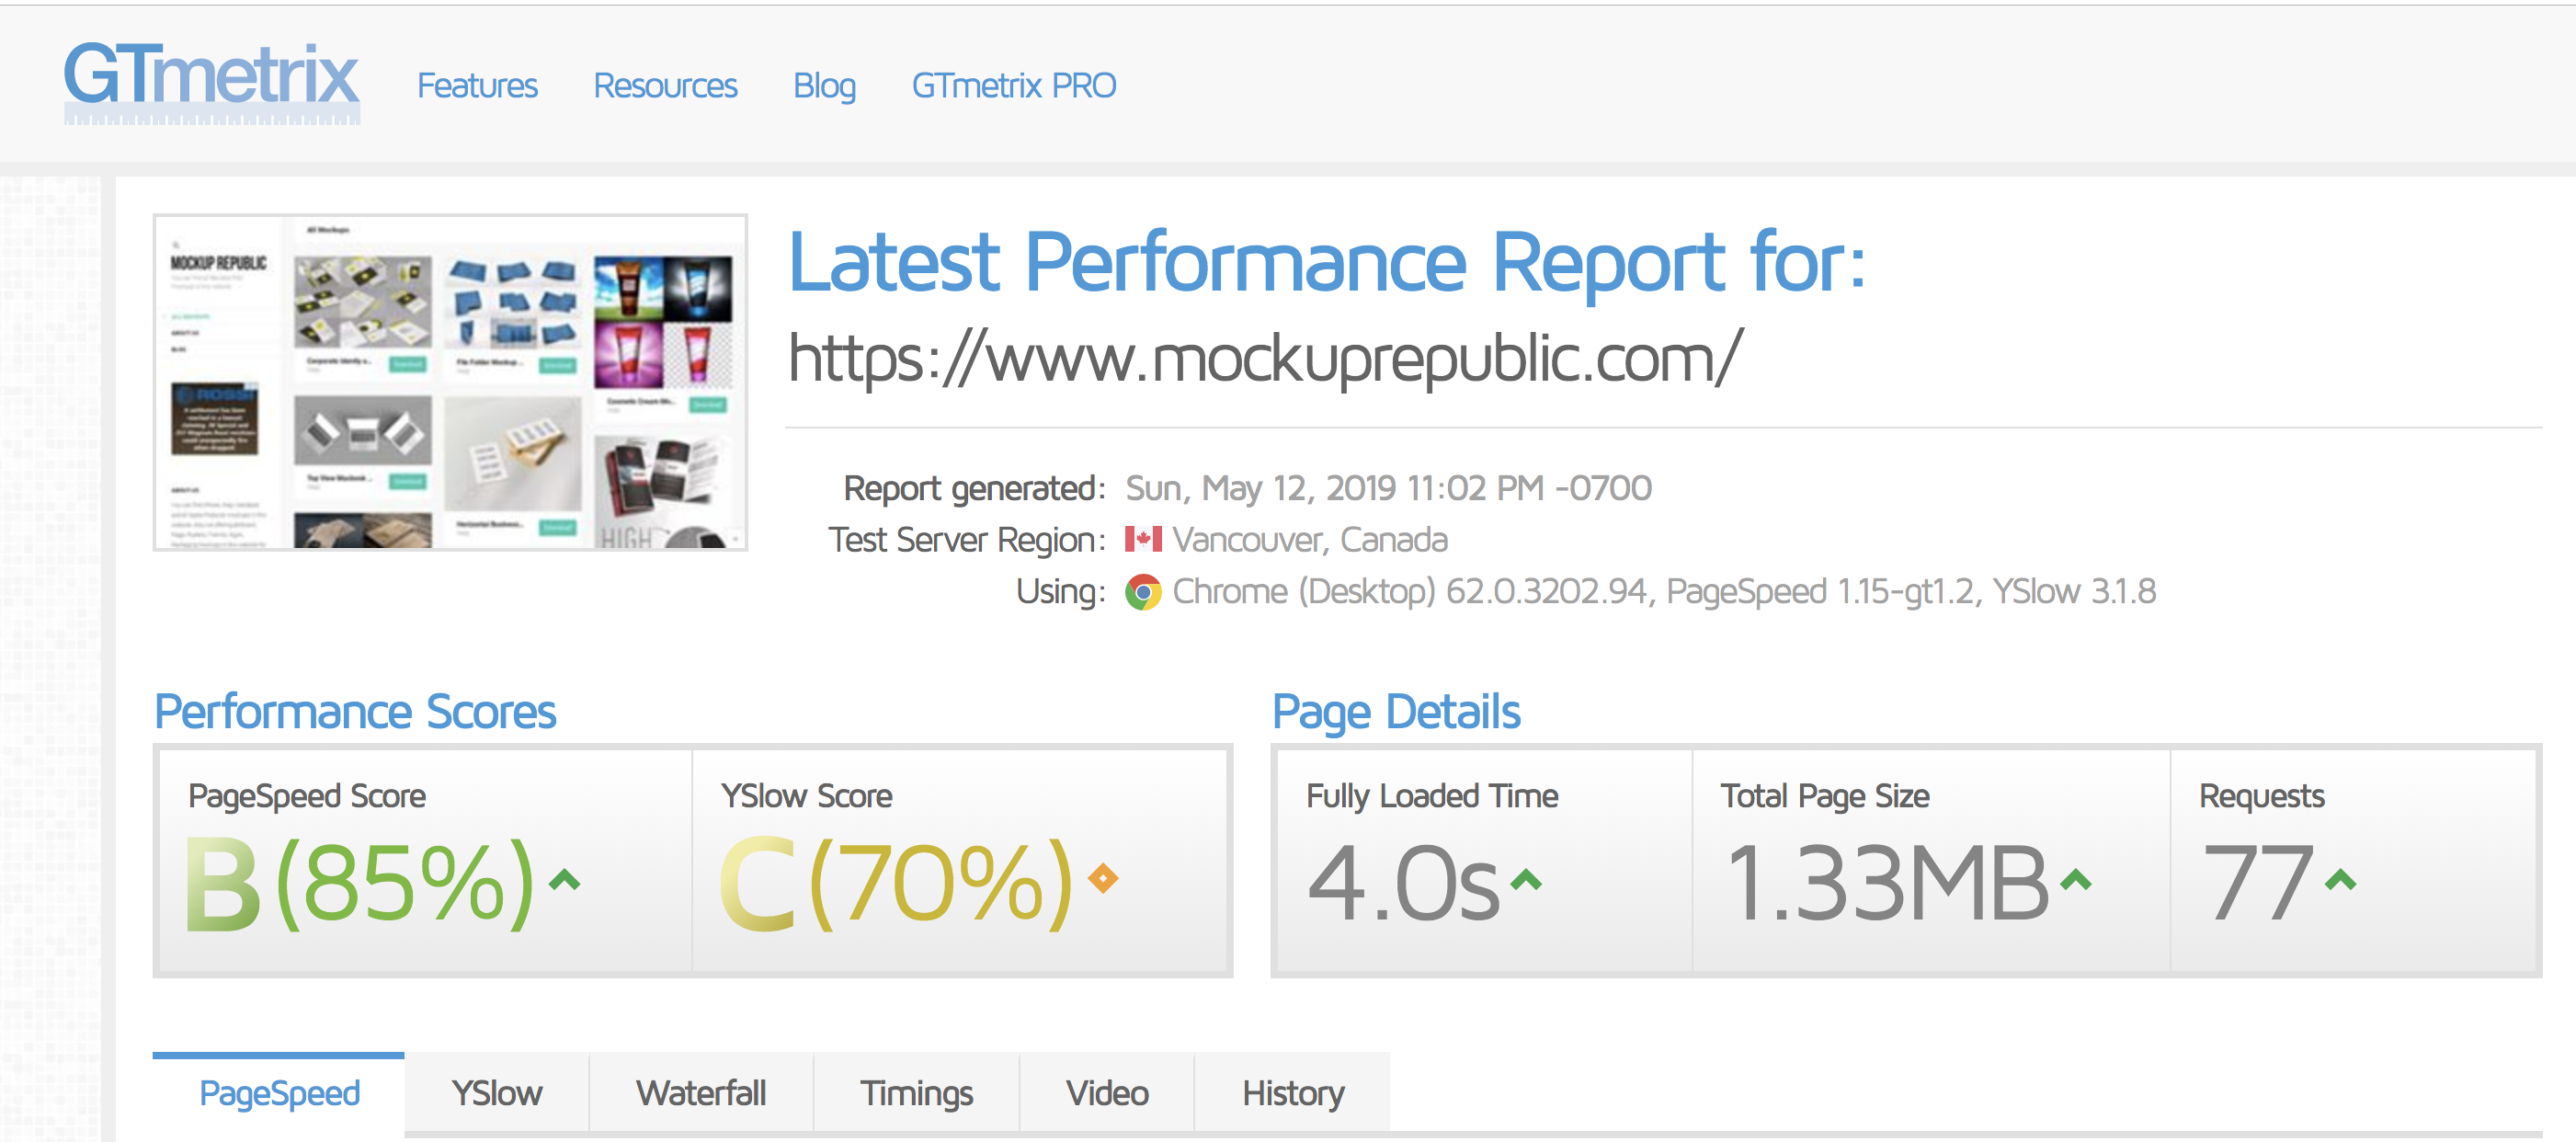Image resolution: width=2576 pixels, height=1142 pixels.
Task: Click the 'Report generated:' label
Action: tap(975, 489)
